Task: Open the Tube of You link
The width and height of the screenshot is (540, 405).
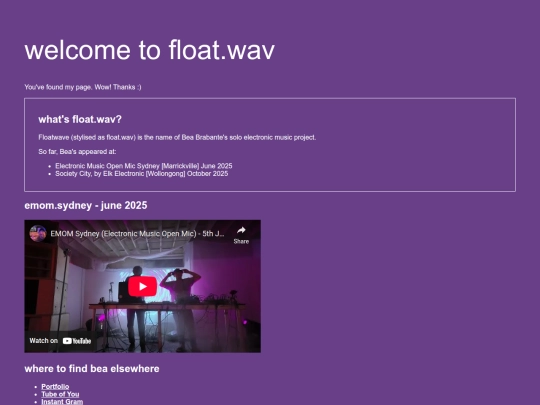Action: tap(60, 394)
